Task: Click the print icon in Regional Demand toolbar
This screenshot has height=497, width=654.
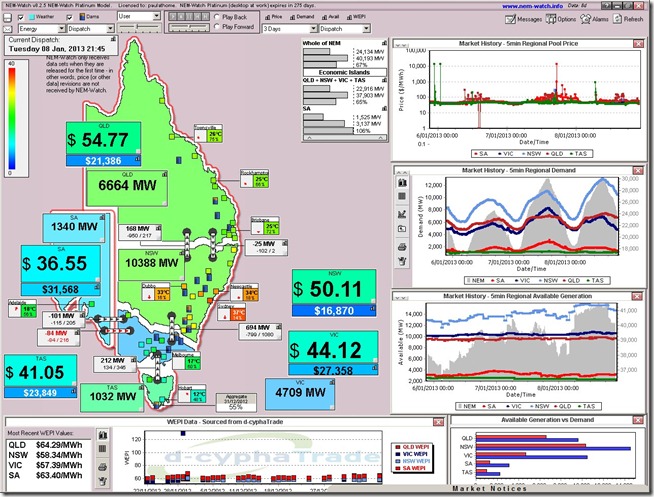Action: pos(402,247)
